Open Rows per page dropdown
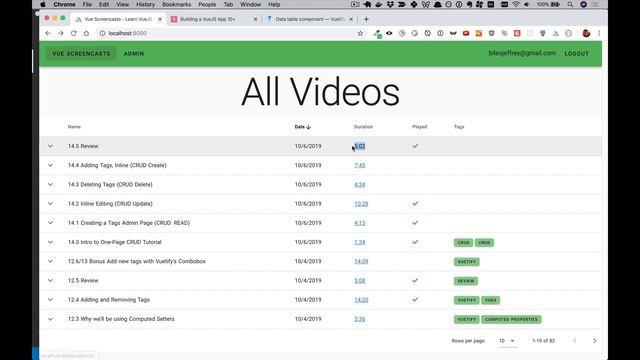The height and width of the screenshot is (360, 640). pos(507,341)
